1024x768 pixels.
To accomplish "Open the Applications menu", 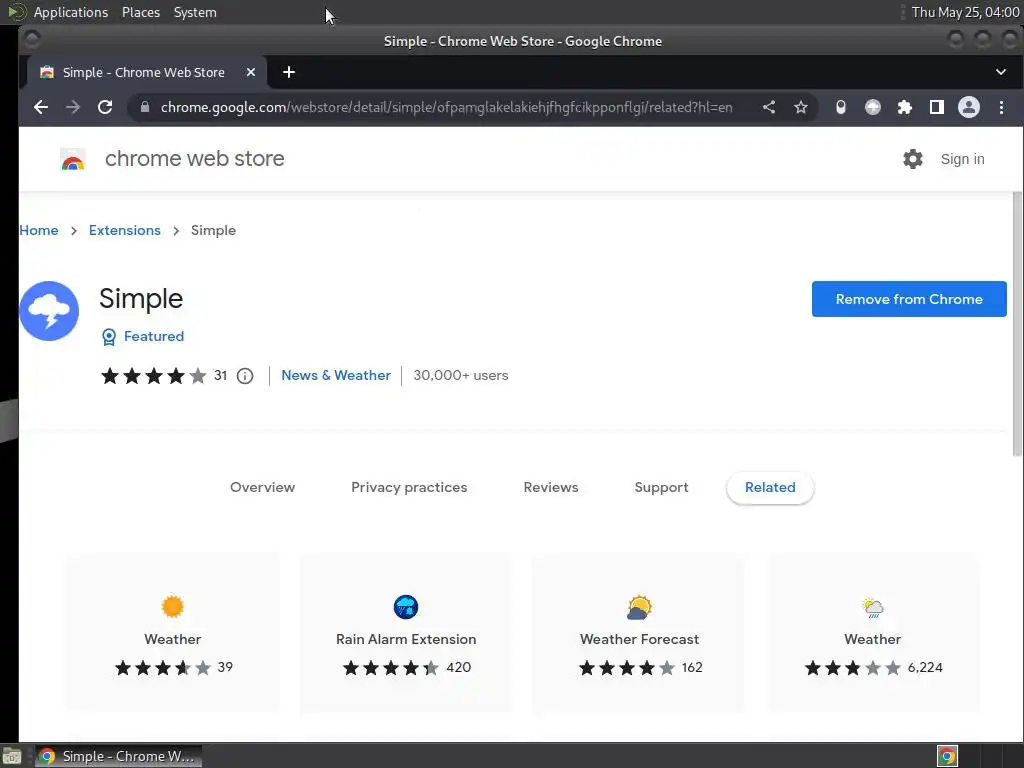I will pos(71,12).
